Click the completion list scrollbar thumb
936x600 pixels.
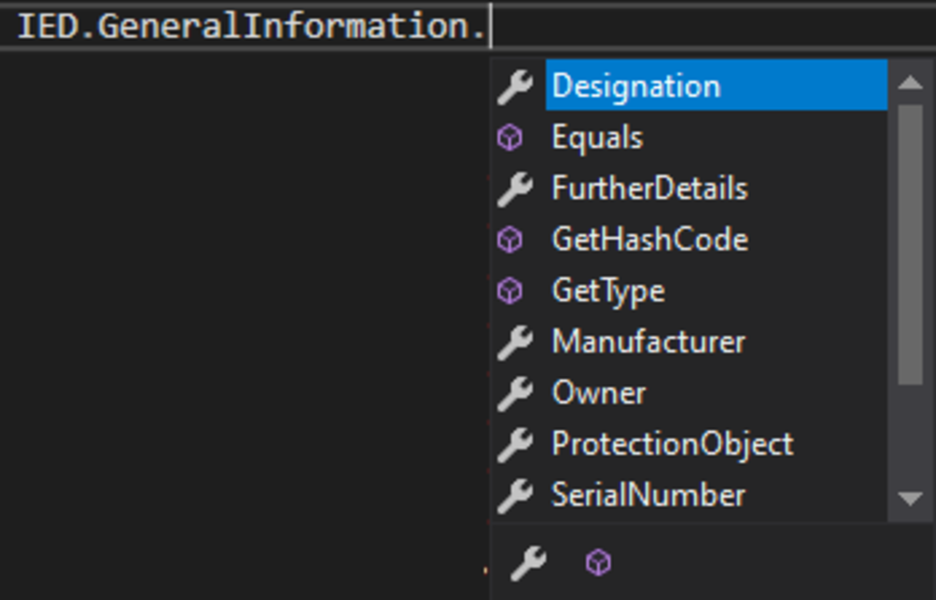click(x=910, y=245)
